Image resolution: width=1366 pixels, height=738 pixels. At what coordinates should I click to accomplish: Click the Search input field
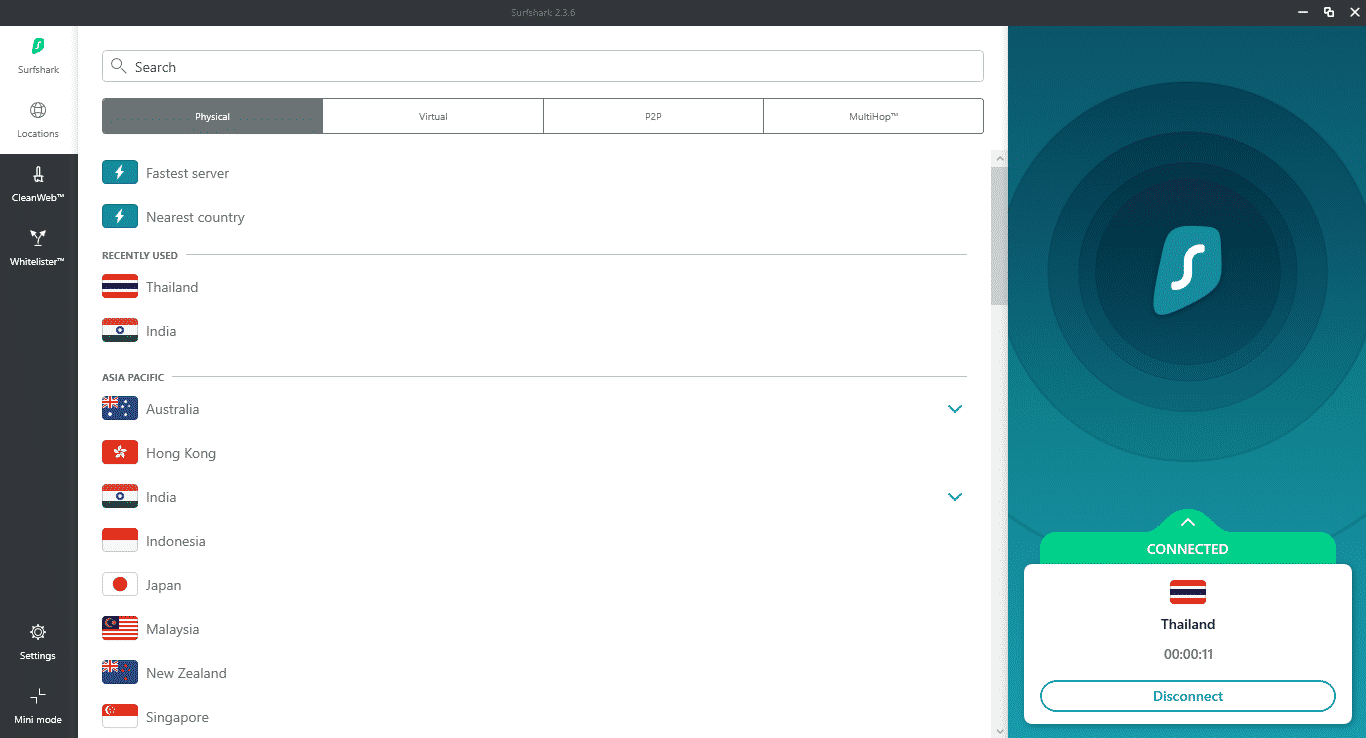pos(543,66)
